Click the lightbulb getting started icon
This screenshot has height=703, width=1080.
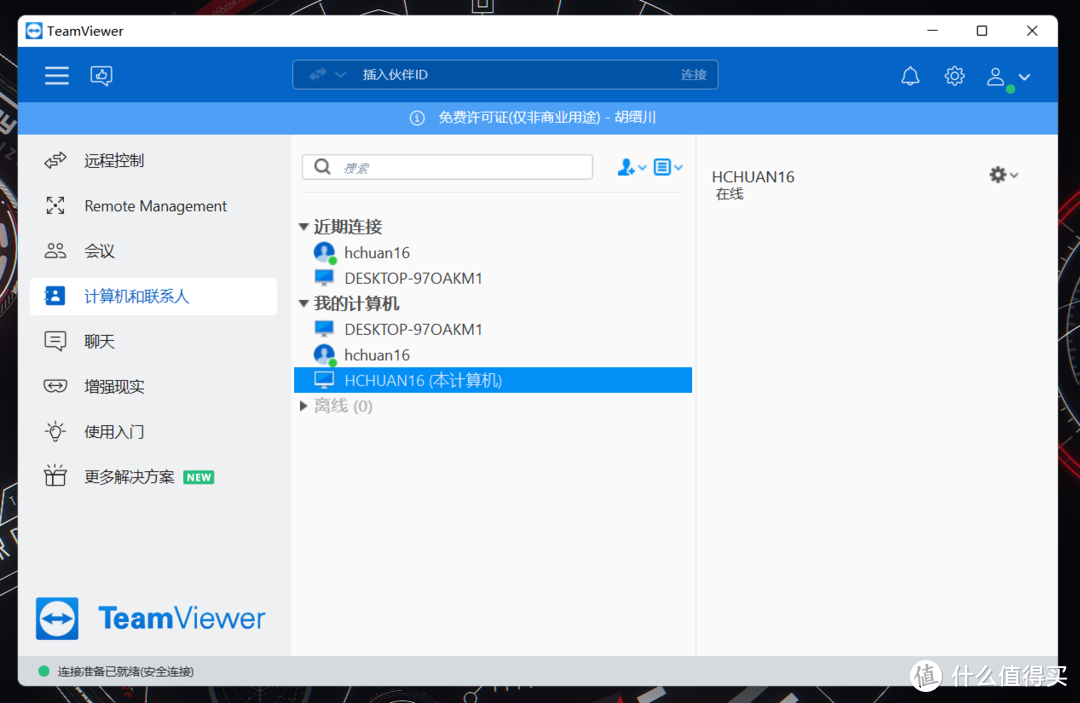[x=55, y=431]
